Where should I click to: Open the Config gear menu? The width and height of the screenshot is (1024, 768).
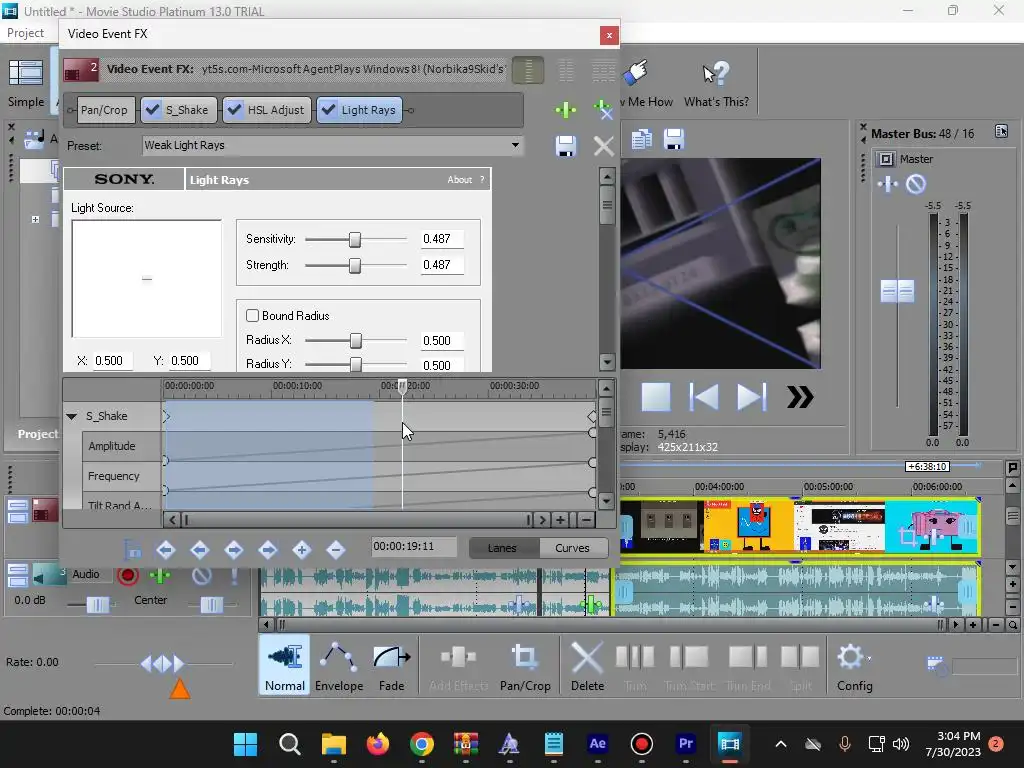854,666
